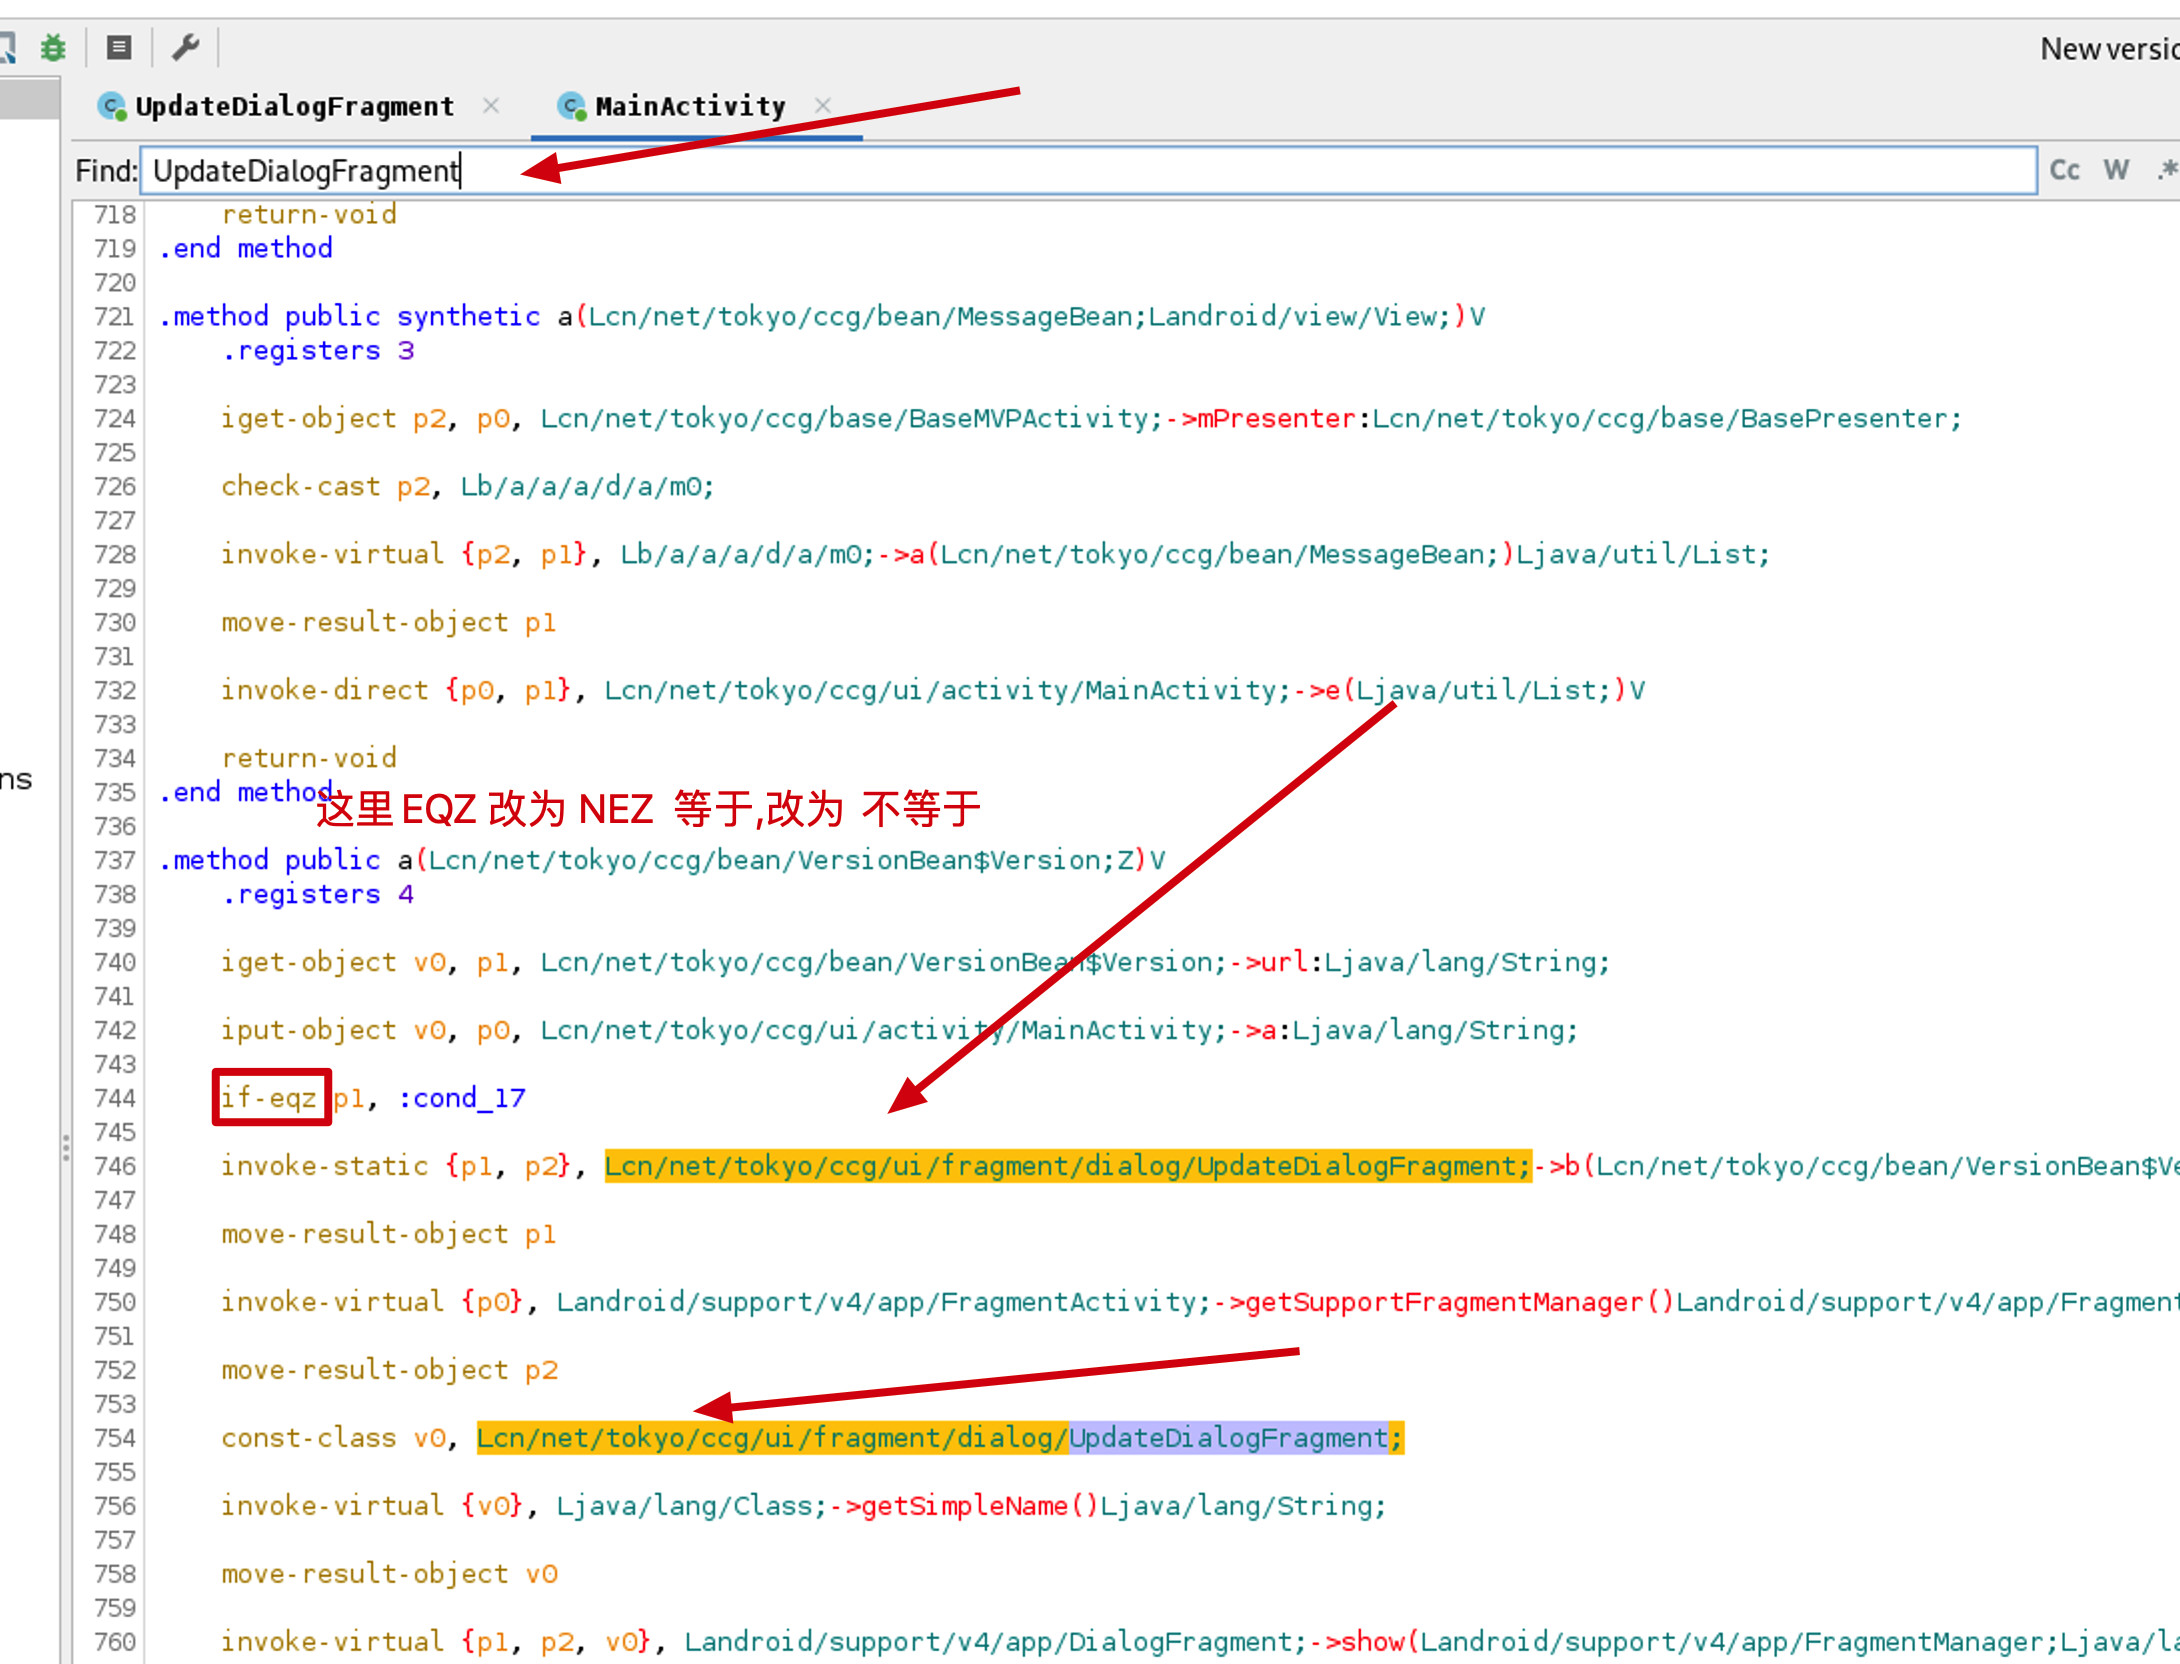This screenshot has height=1664, width=2180.
Task: Click highlighted UpdateDialogFragment on line 754
Action: [1228, 1437]
